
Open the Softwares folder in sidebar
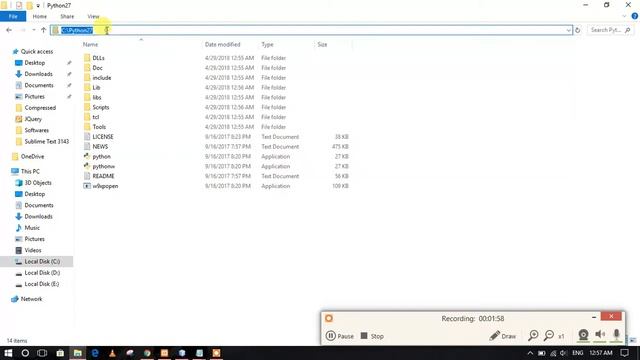[36, 130]
